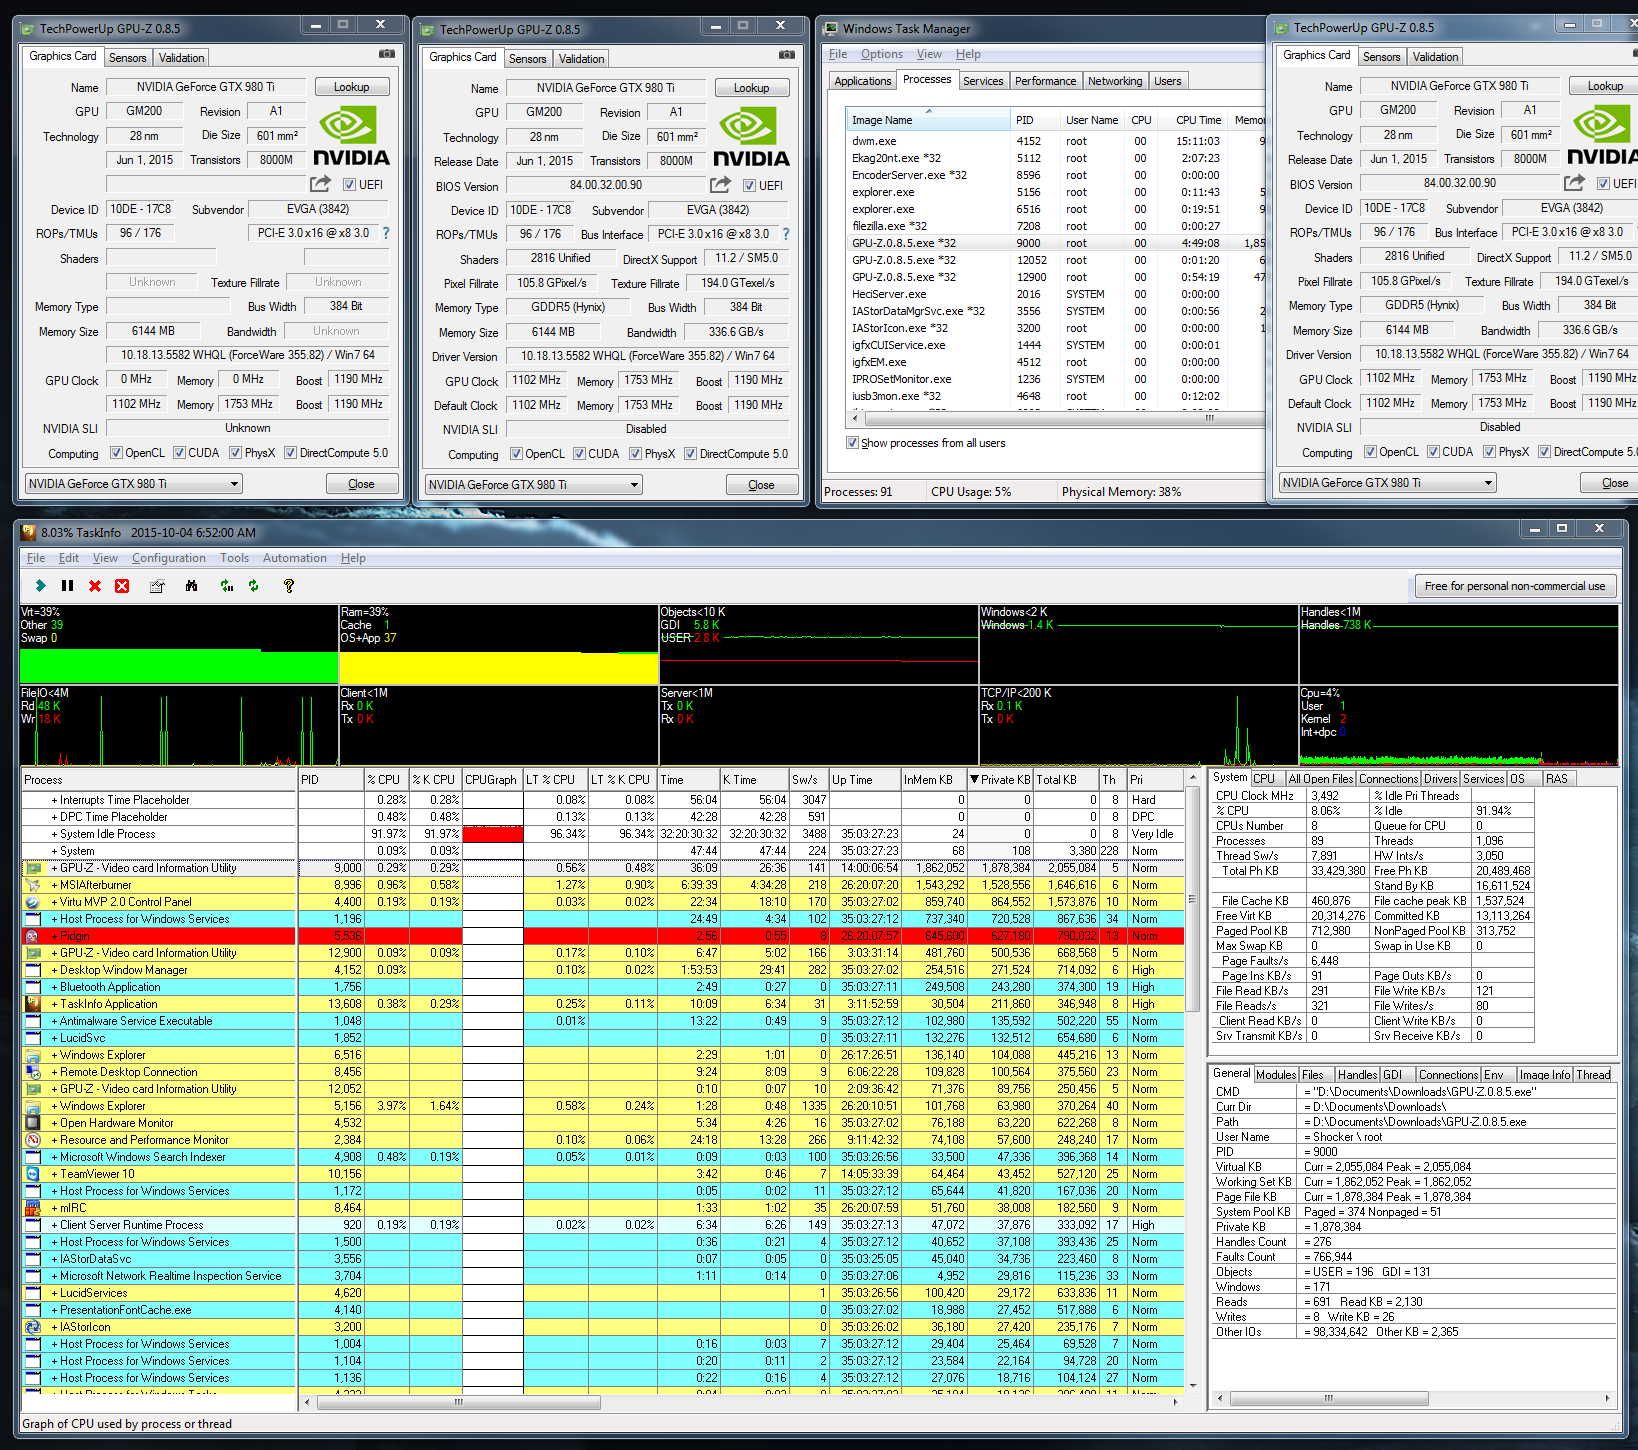Screen dimensions: 1638x1450
Task: Open GPU selector dropdown in middle GPU-Z window
Action: [534, 485]
